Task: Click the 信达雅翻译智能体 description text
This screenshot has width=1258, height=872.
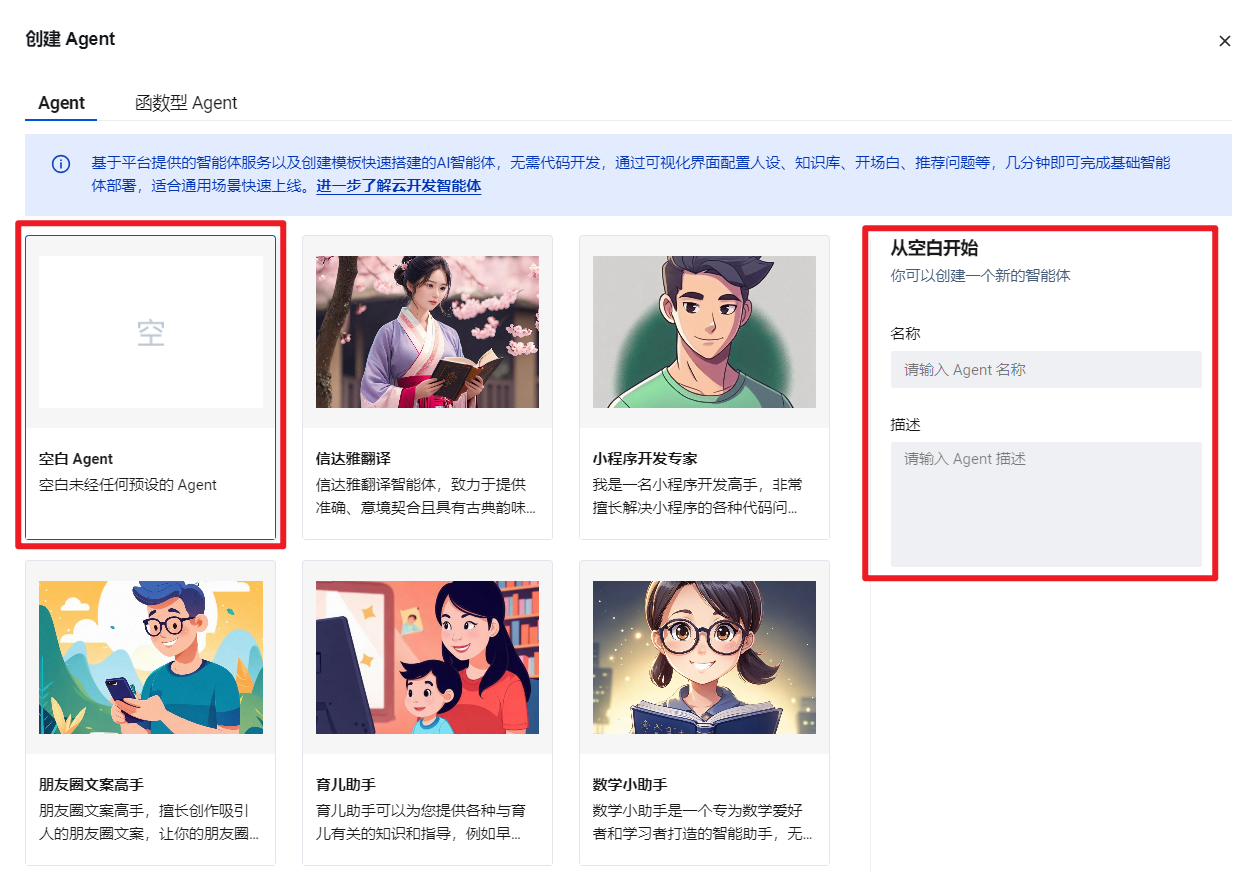Action: [427, 496]
